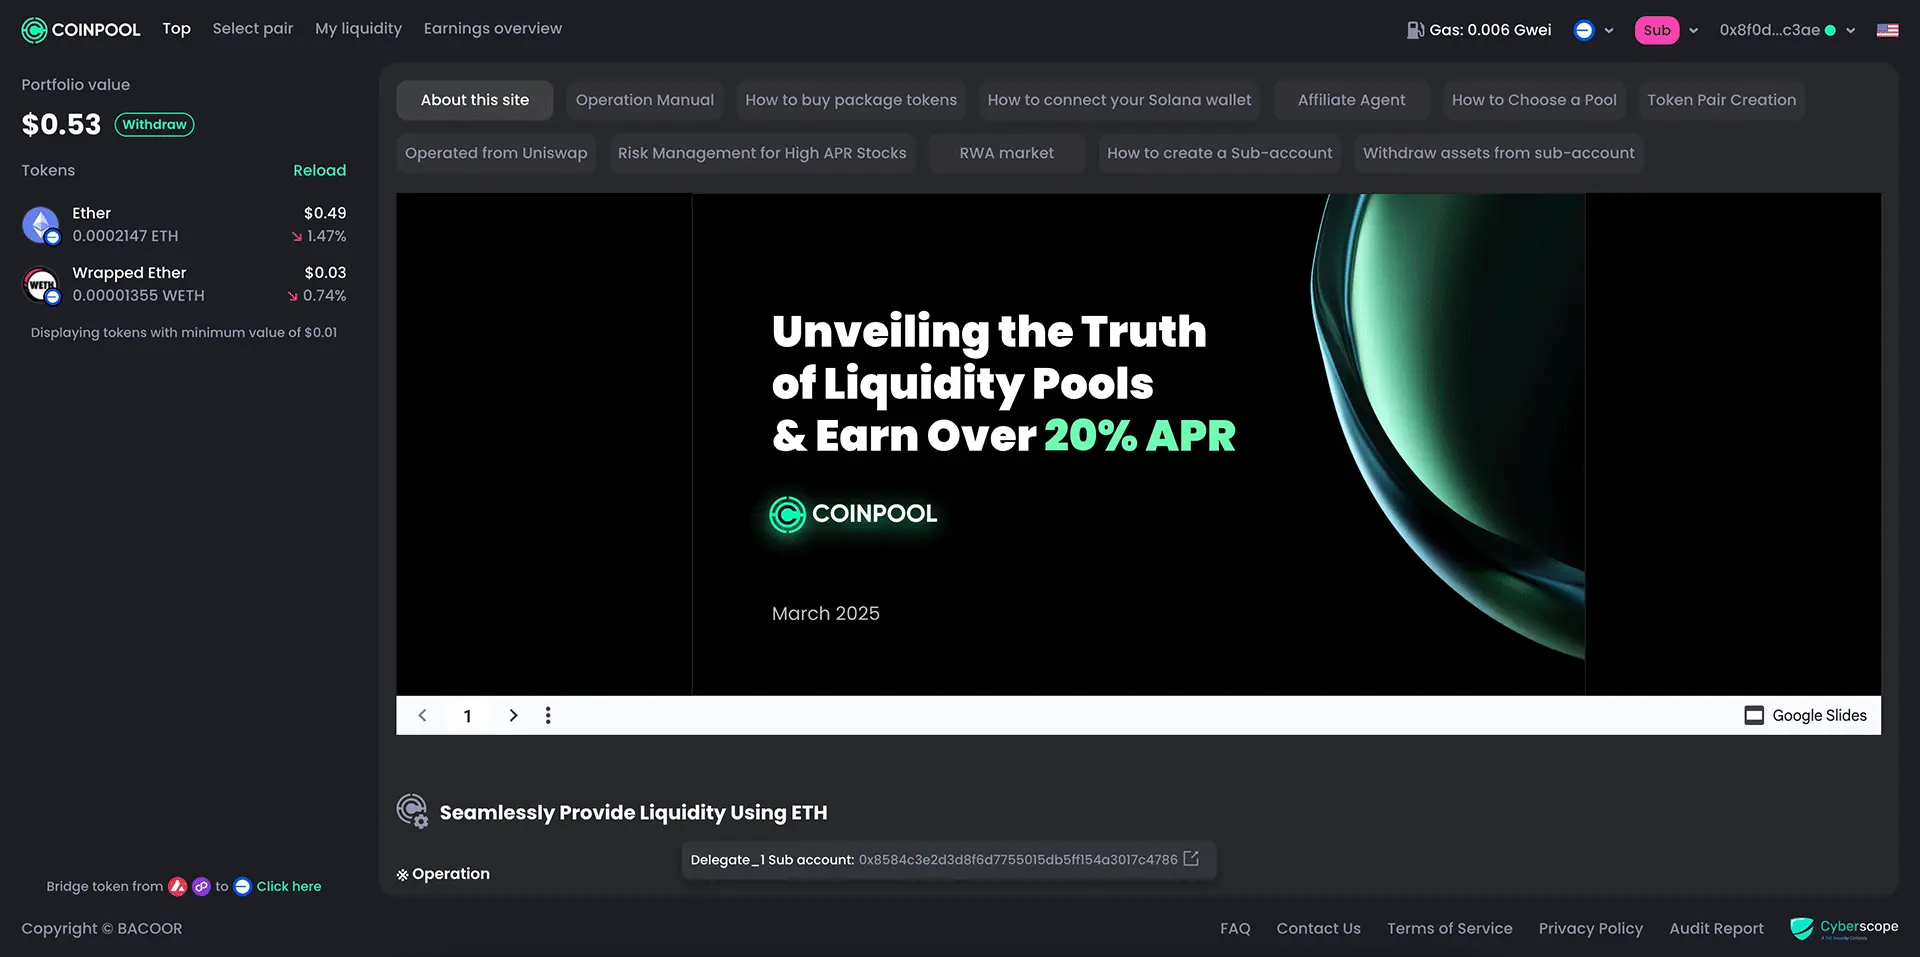Go to previous slide arrow
Screen dimensions: 1920x957
point(423,715)
